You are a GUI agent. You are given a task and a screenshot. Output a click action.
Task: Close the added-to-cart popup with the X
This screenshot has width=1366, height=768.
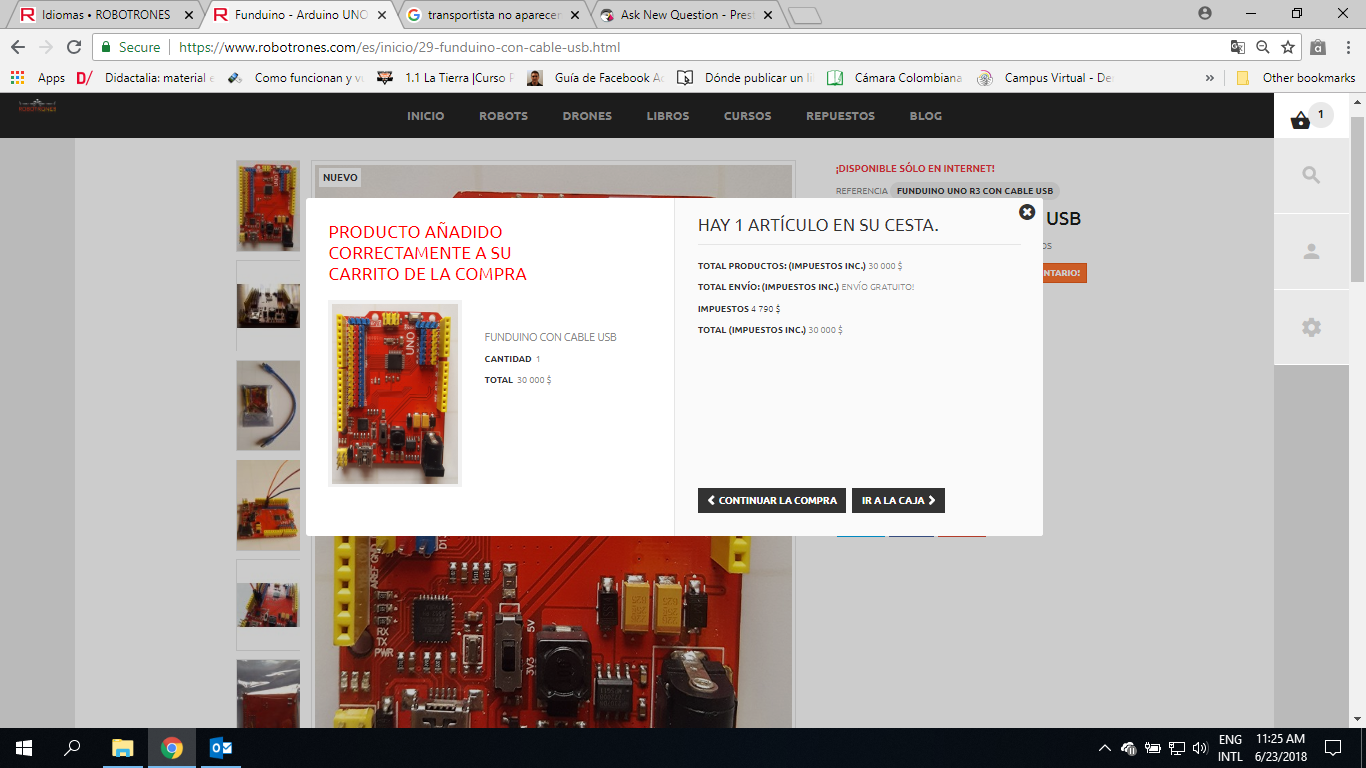point(1026,212)
